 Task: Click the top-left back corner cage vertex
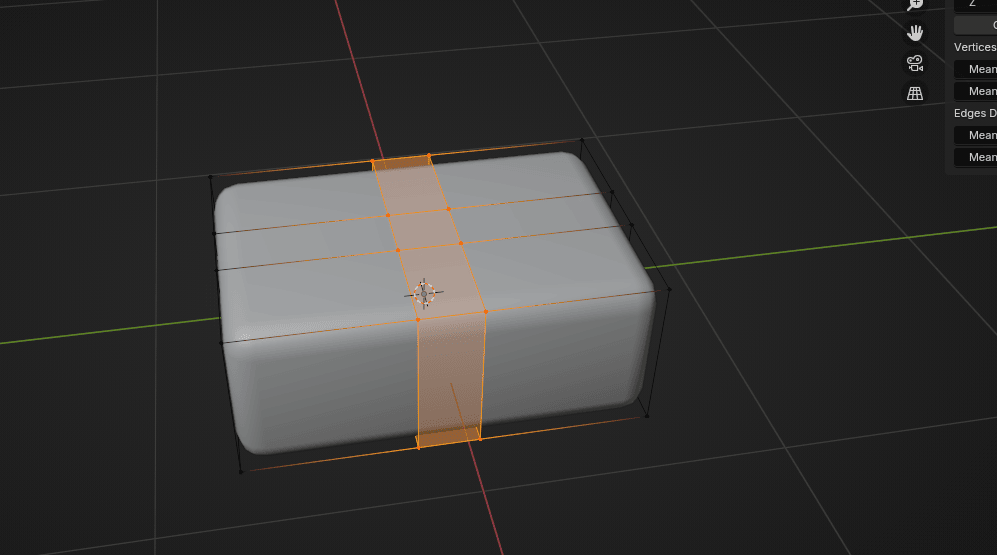coord(210,177)
